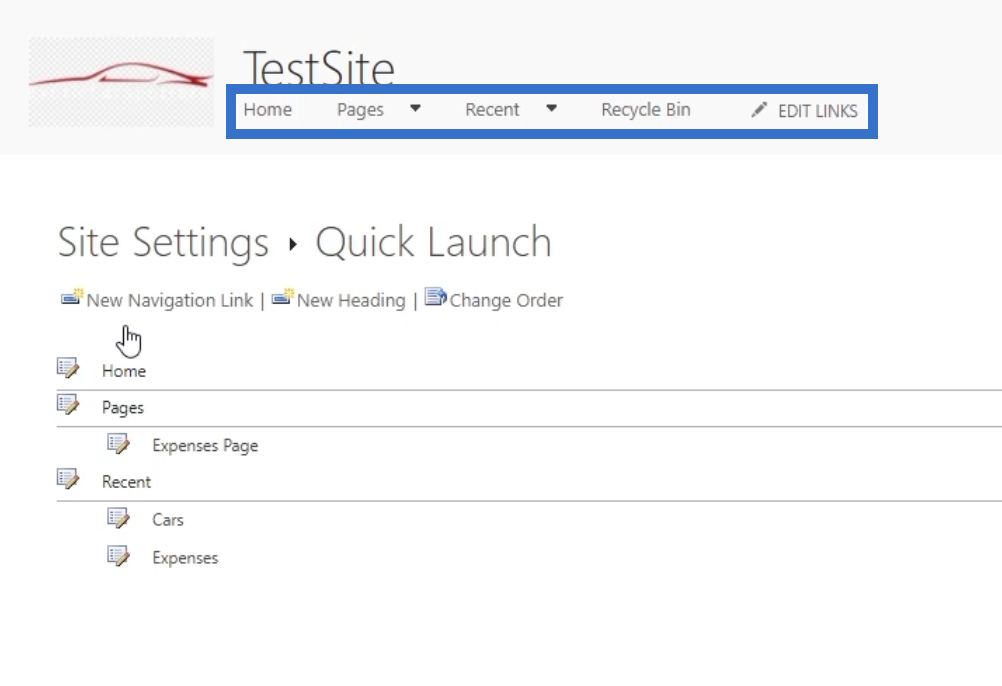Click the edit icon beside Expenses link
The height and width of the screenshot is (686, 1002).
[118, 556]
